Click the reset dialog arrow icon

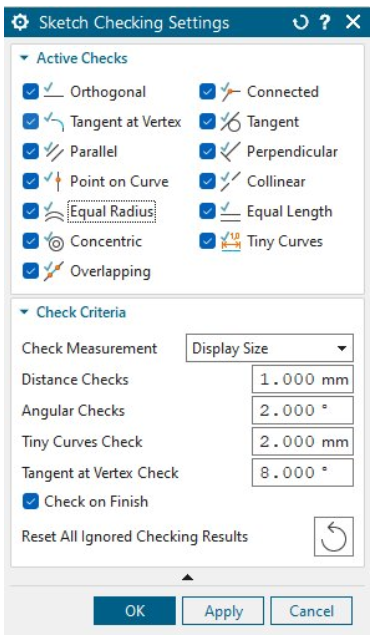tap(300, 22)
